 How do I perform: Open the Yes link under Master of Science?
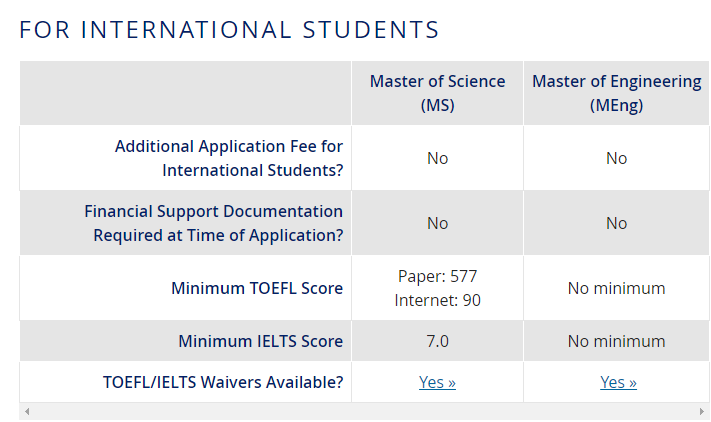[x=437, y=382]
